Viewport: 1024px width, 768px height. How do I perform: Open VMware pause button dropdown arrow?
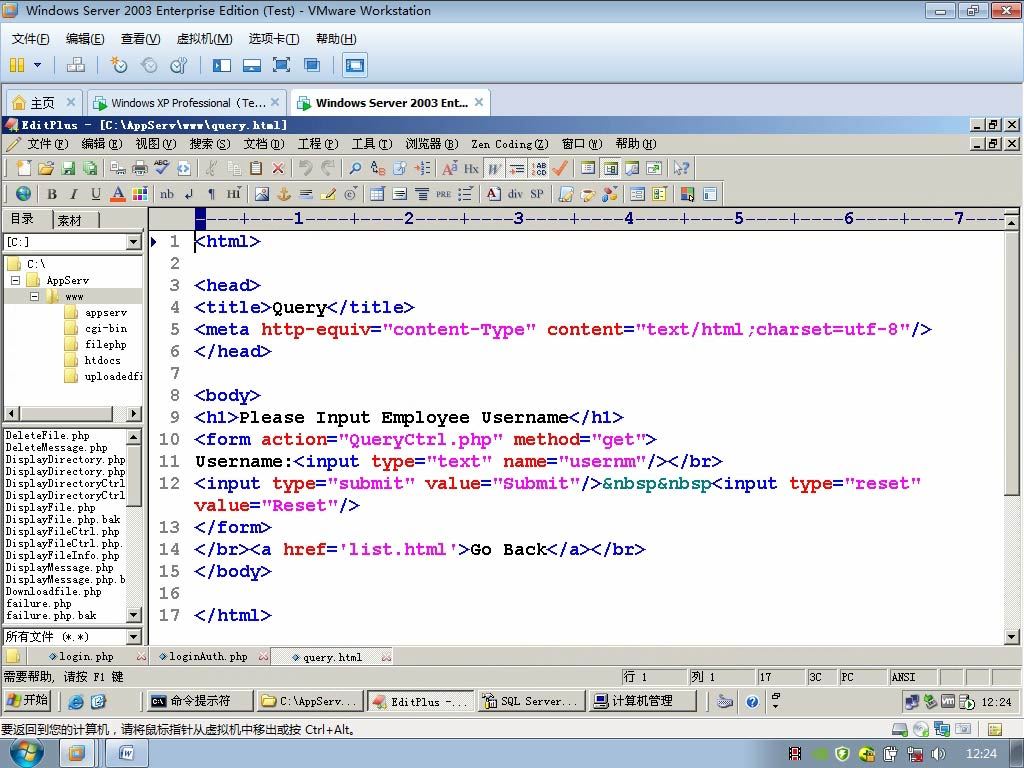click(37, 65)
